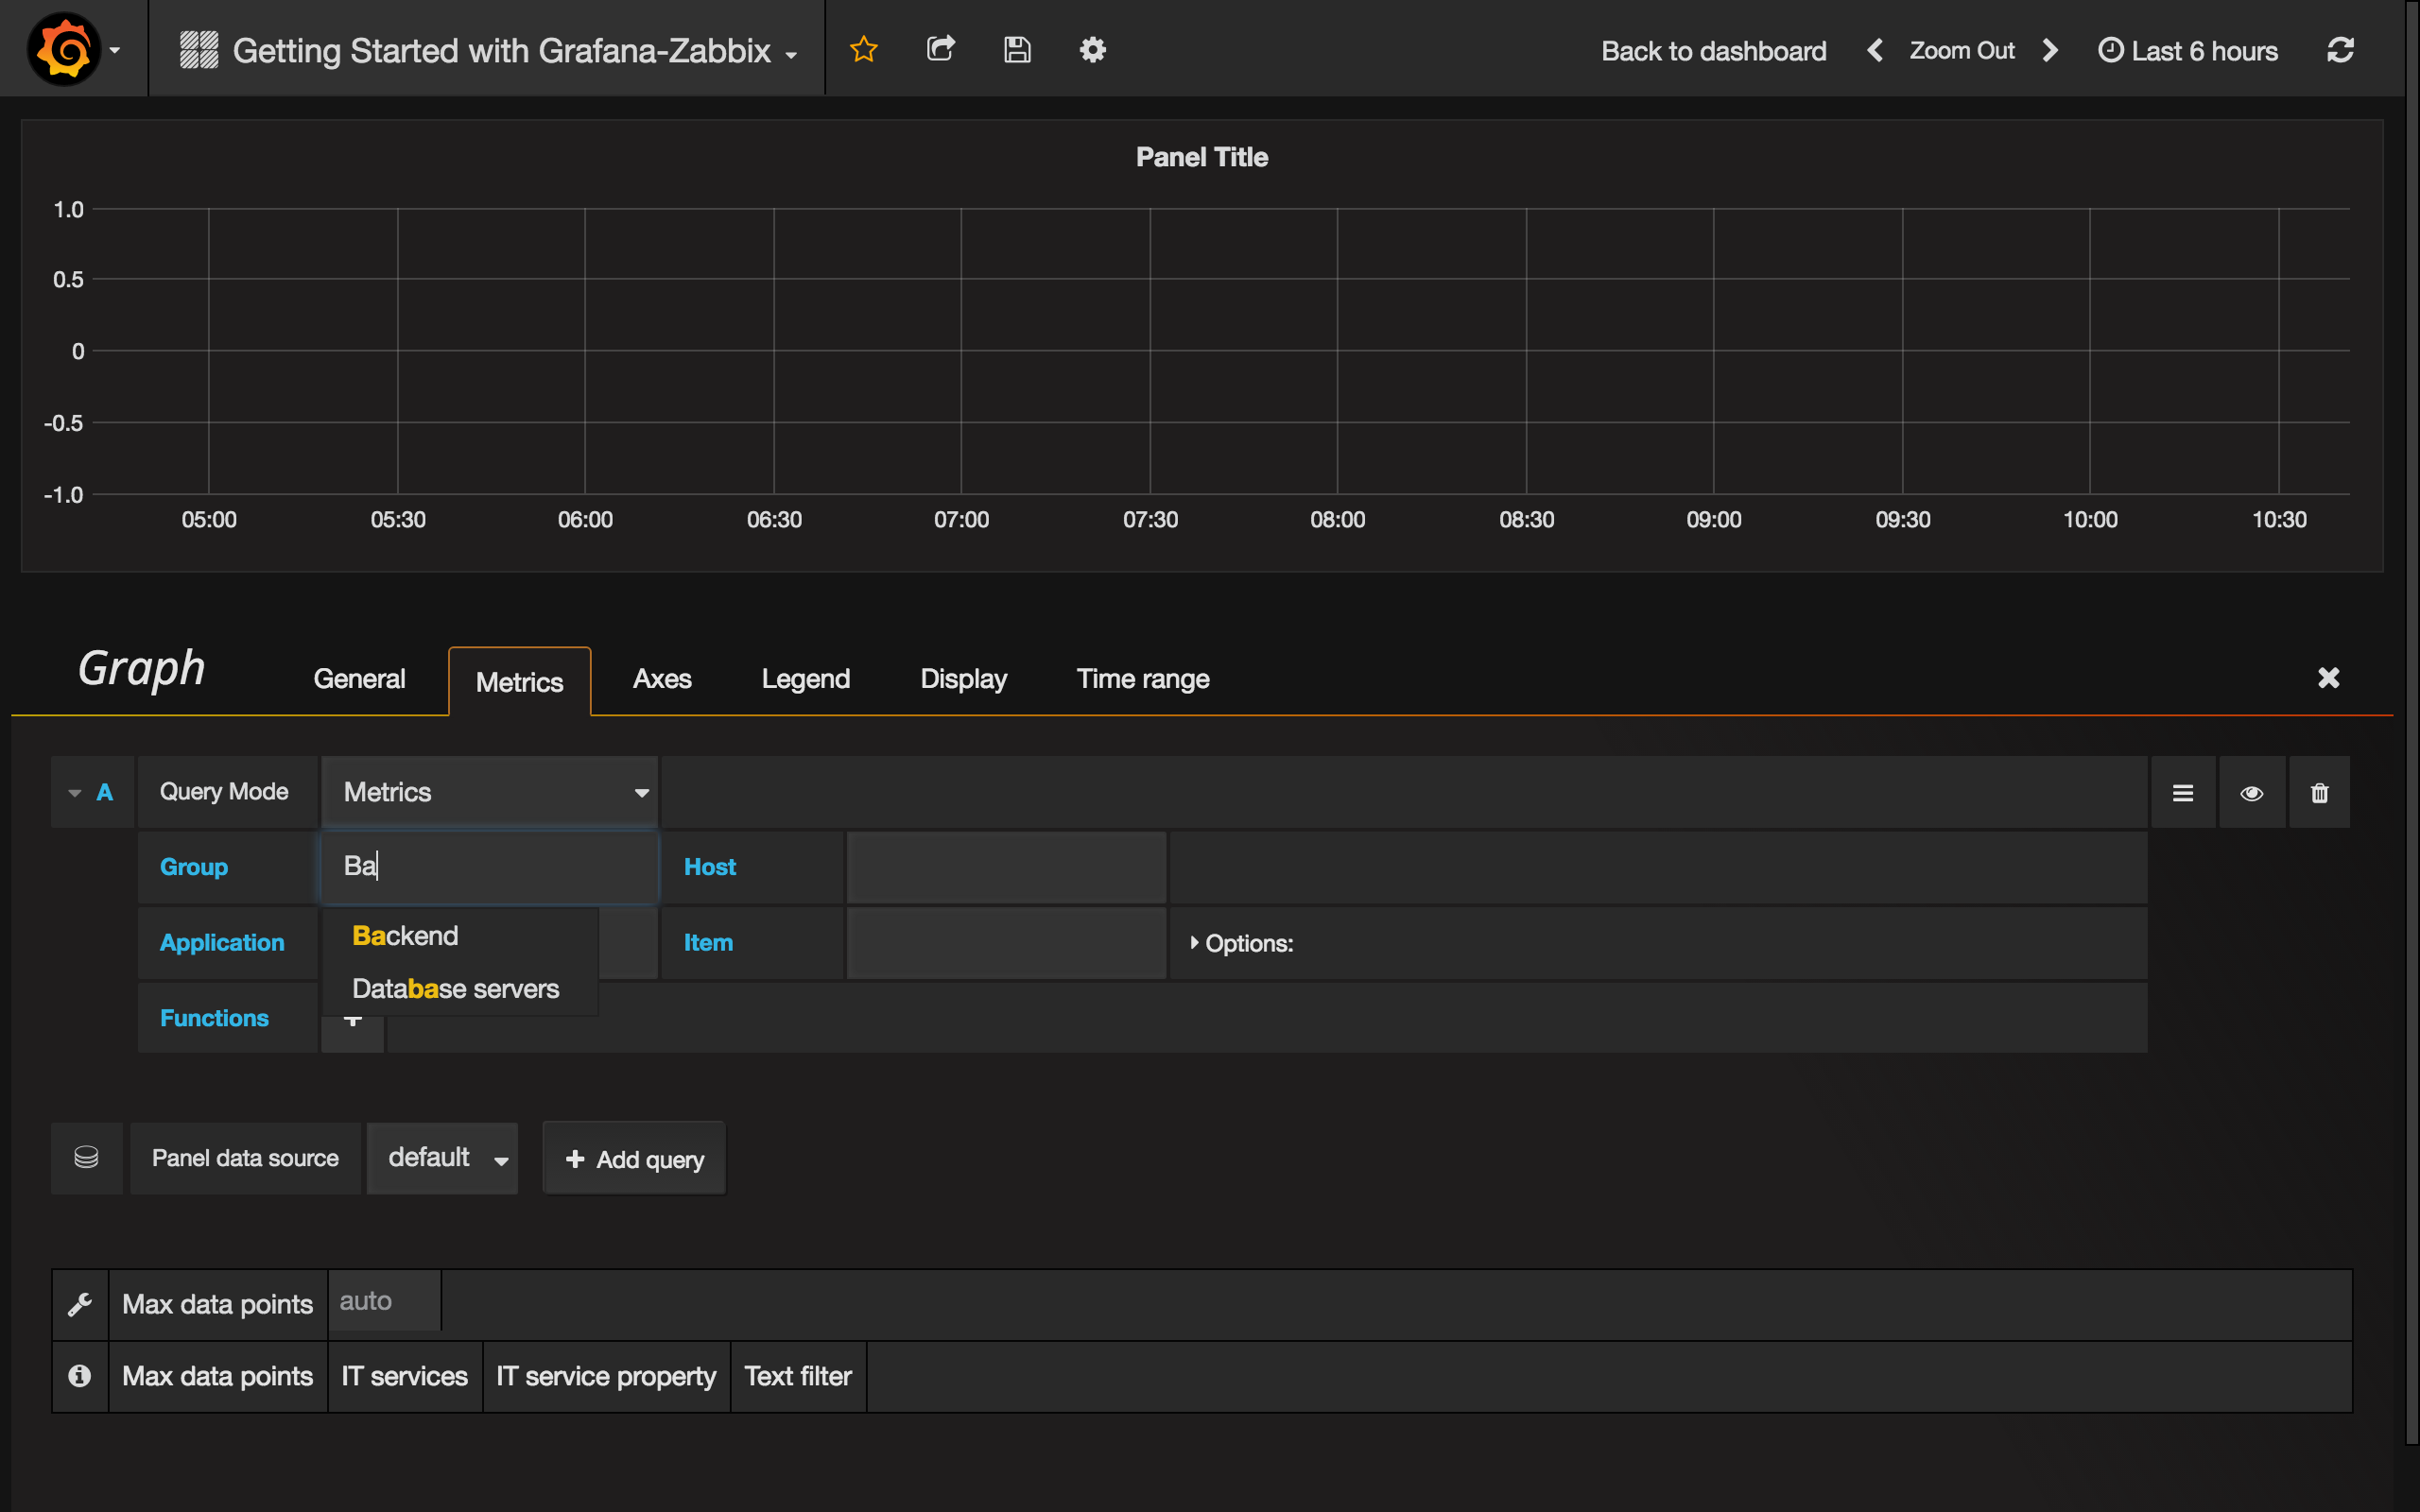Image resolution: width=2420 pixels, height=1512 pixels.
Task: Delete query A with trash icon
Action: coord(2320,791)
